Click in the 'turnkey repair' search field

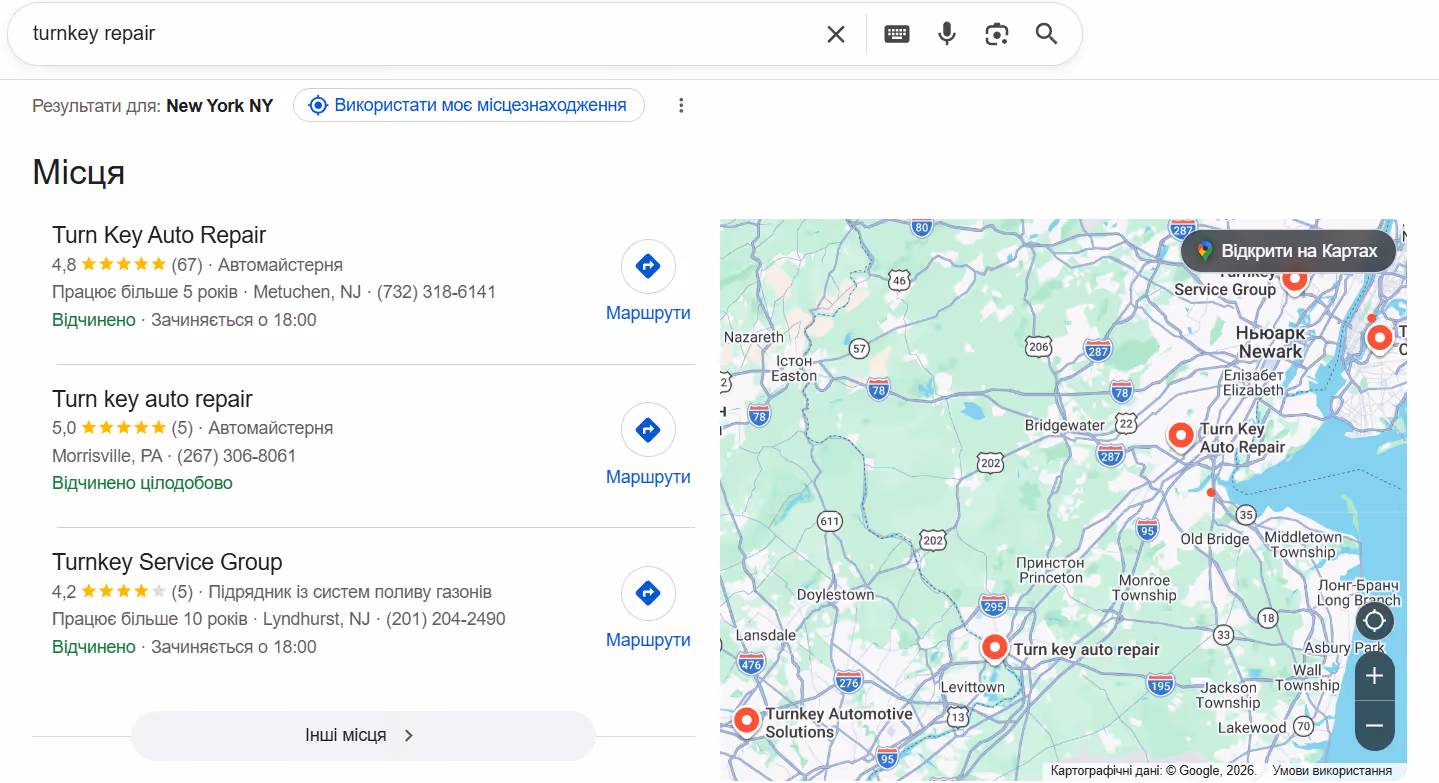click(420, 34)
